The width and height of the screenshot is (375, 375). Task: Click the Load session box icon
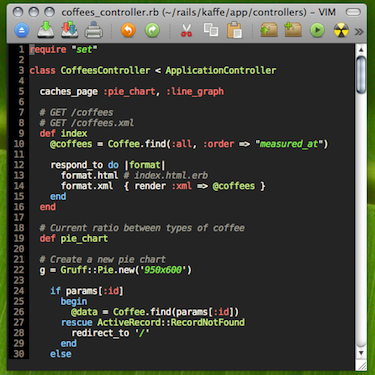pyautogui.click(x=269, y=30)
